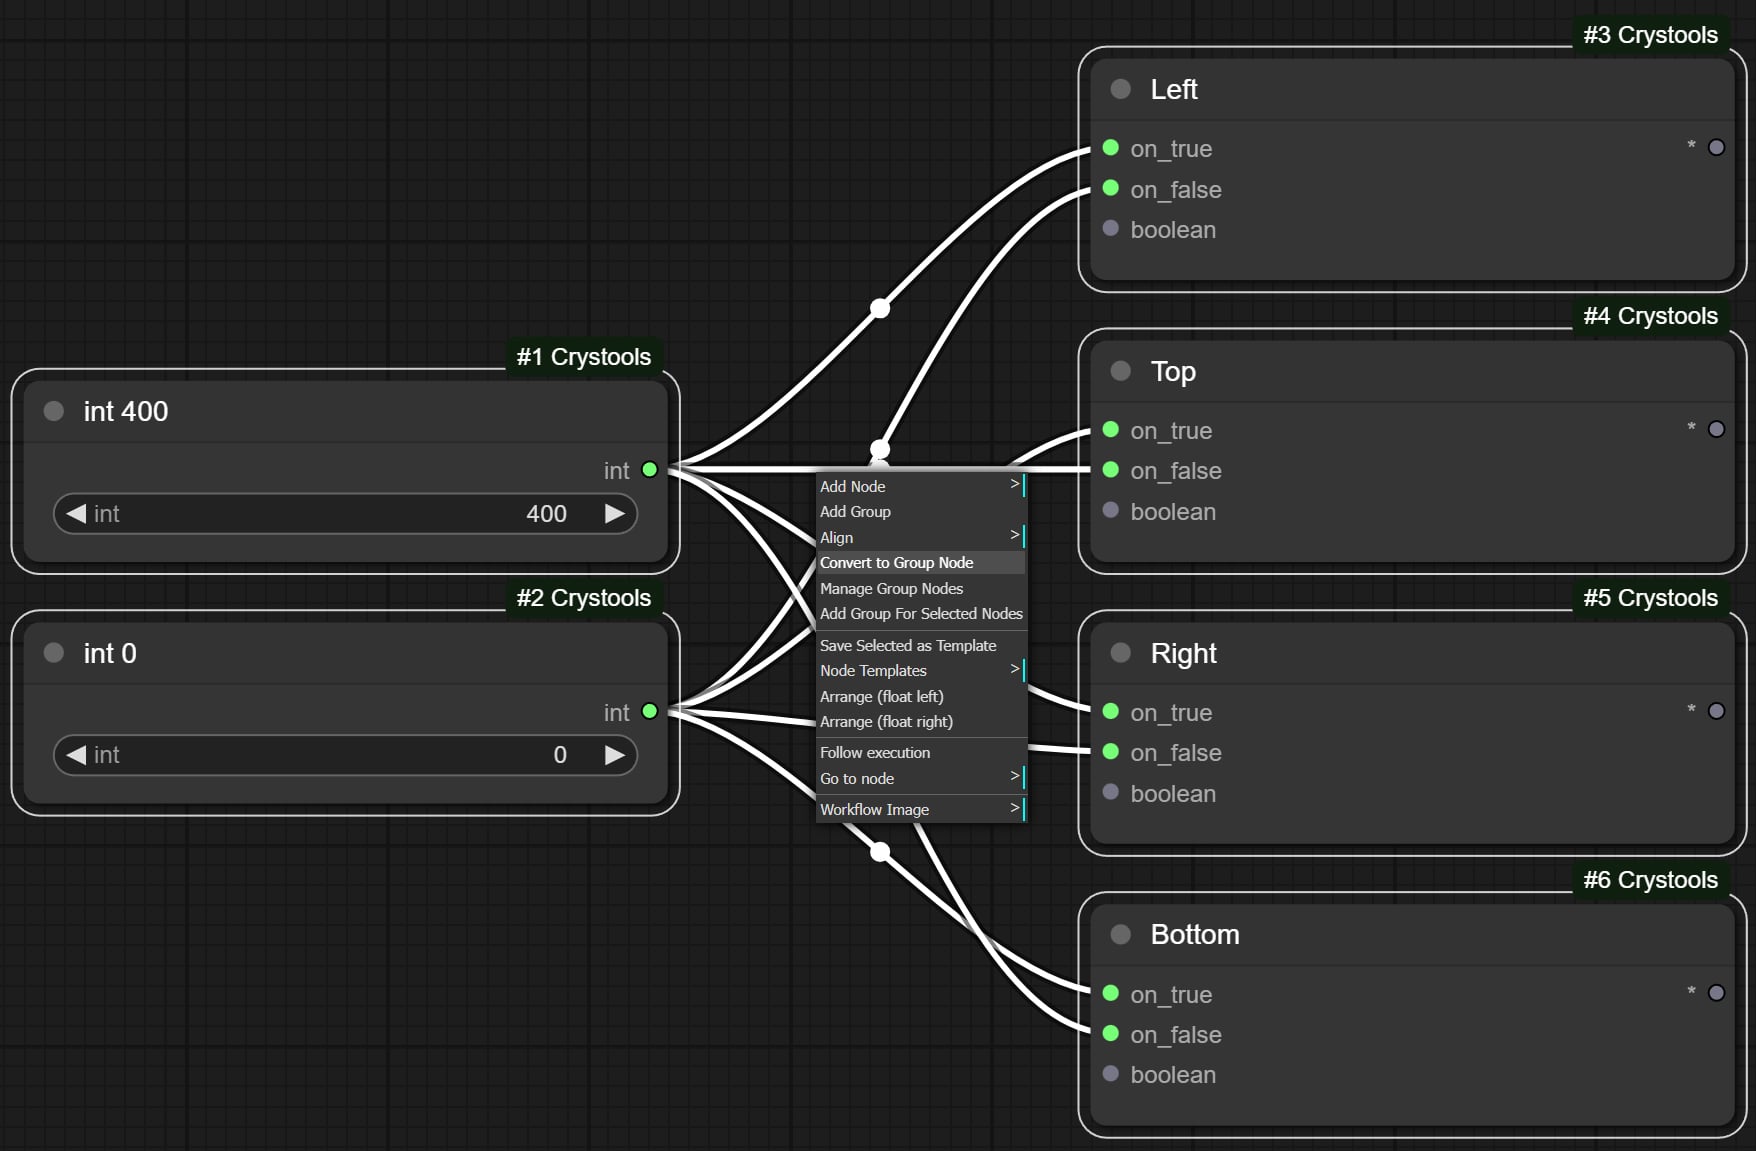The width and height of the screenshot is (1756, 1151).
Task: Click link midpoint dot on wire to Bottom node
Action: [880, 852]
